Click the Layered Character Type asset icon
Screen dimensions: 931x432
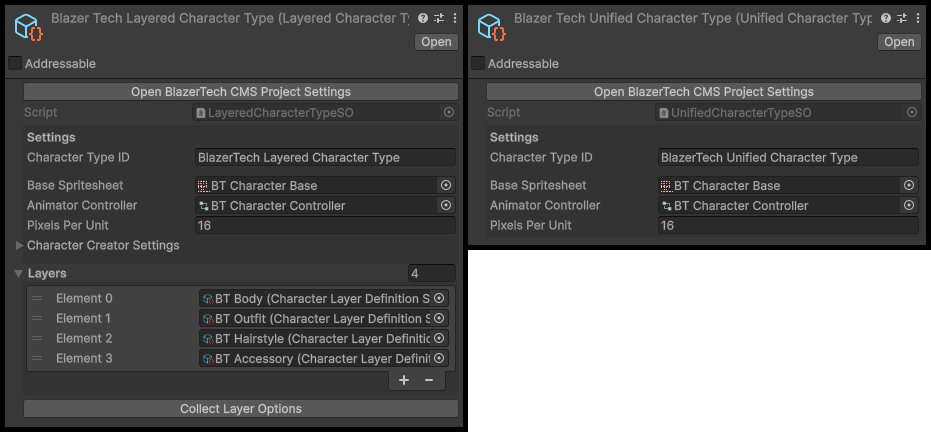tap(28, 27)
